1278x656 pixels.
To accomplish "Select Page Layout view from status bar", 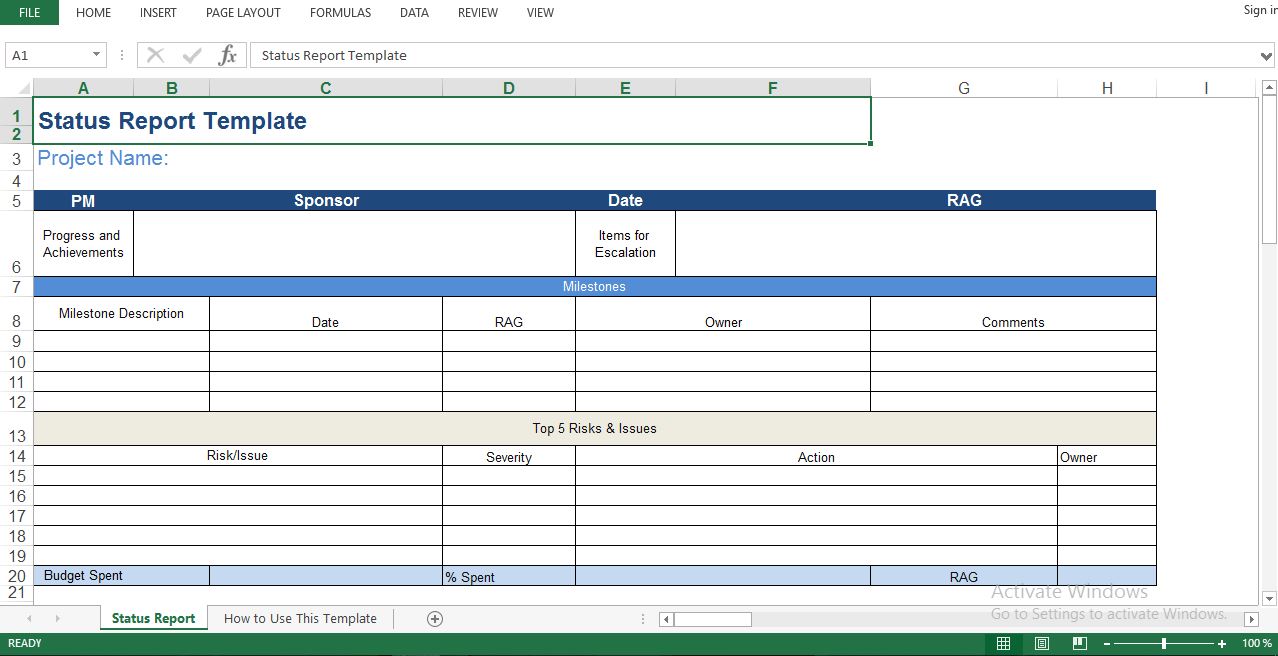I will 1041,643.
